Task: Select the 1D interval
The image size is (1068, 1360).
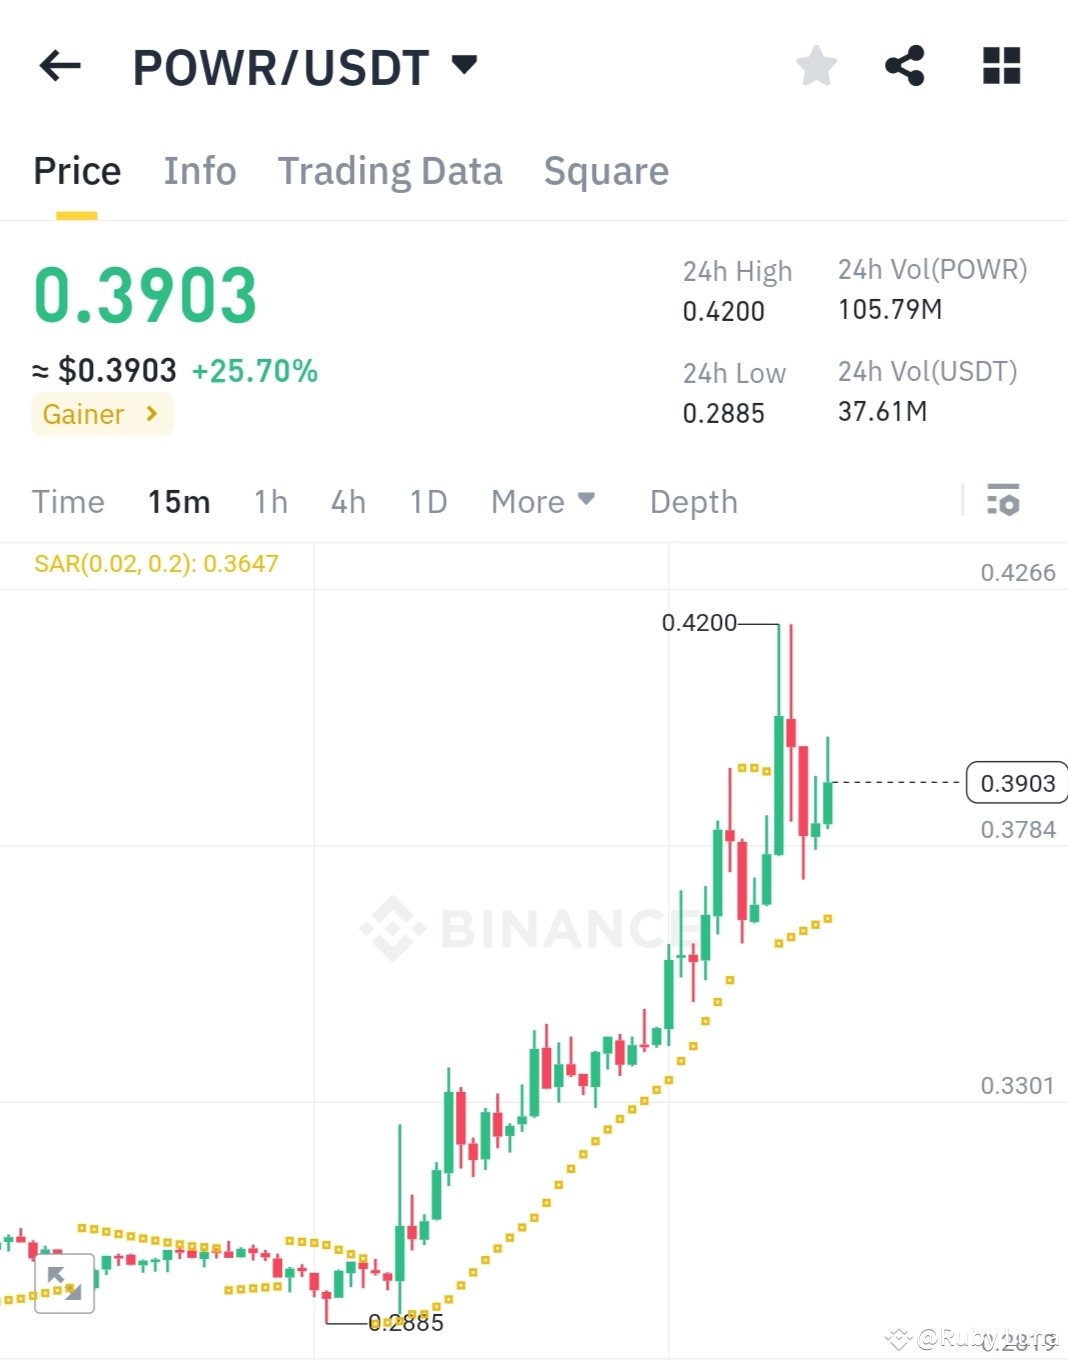Action: (x=427, y=501)
